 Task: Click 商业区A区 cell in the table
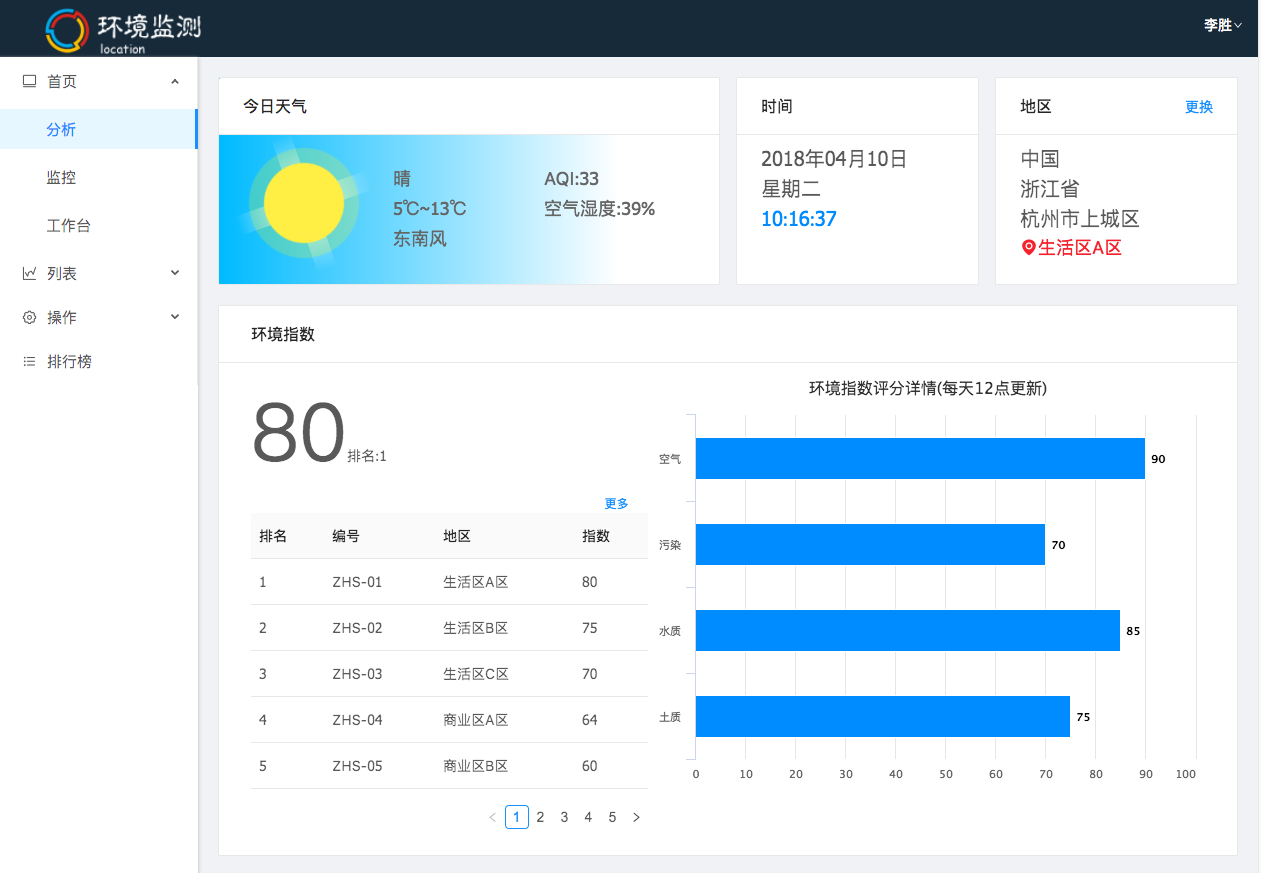tap(476, 720)
